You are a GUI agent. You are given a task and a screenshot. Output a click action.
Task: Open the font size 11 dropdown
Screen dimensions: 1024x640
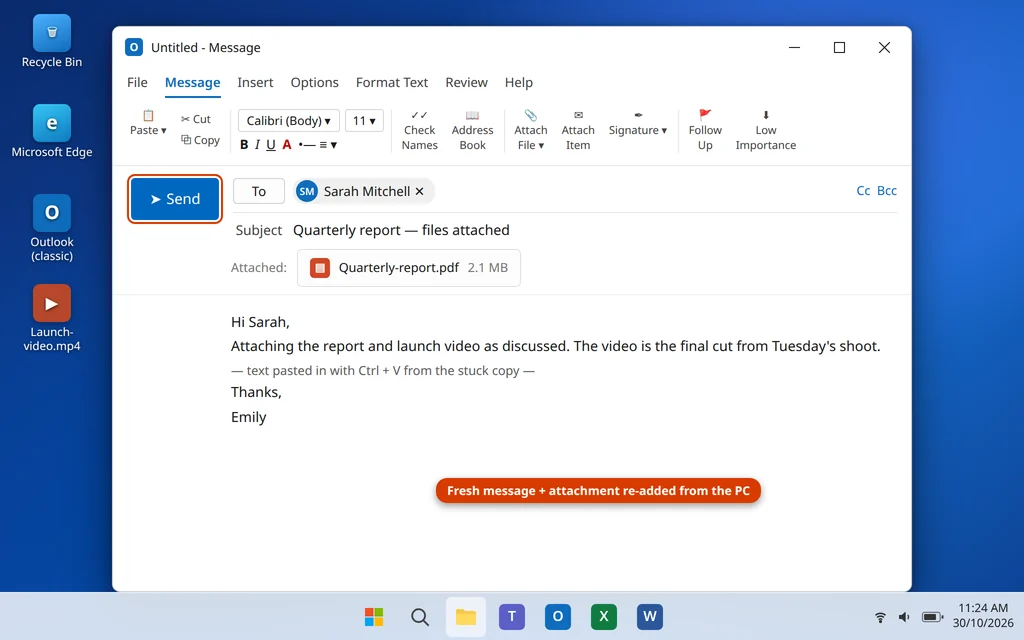(x=364, y=121)
